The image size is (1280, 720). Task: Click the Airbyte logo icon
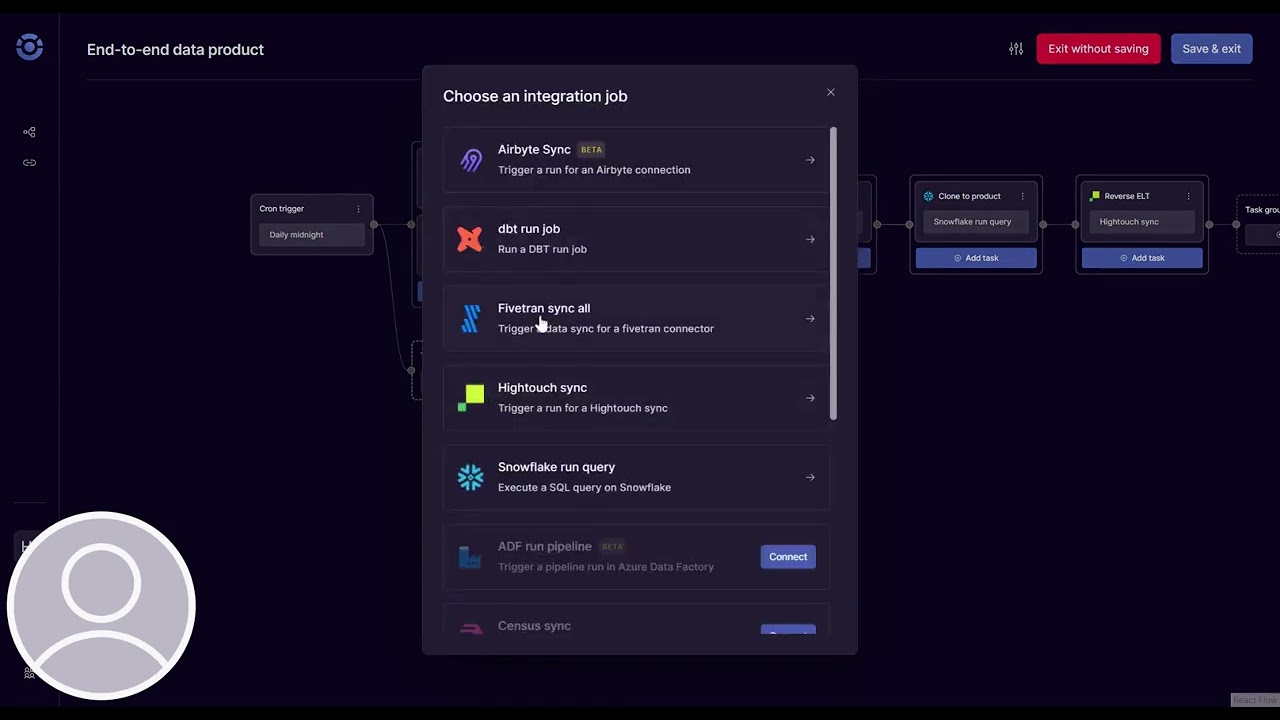coord(470,160)
